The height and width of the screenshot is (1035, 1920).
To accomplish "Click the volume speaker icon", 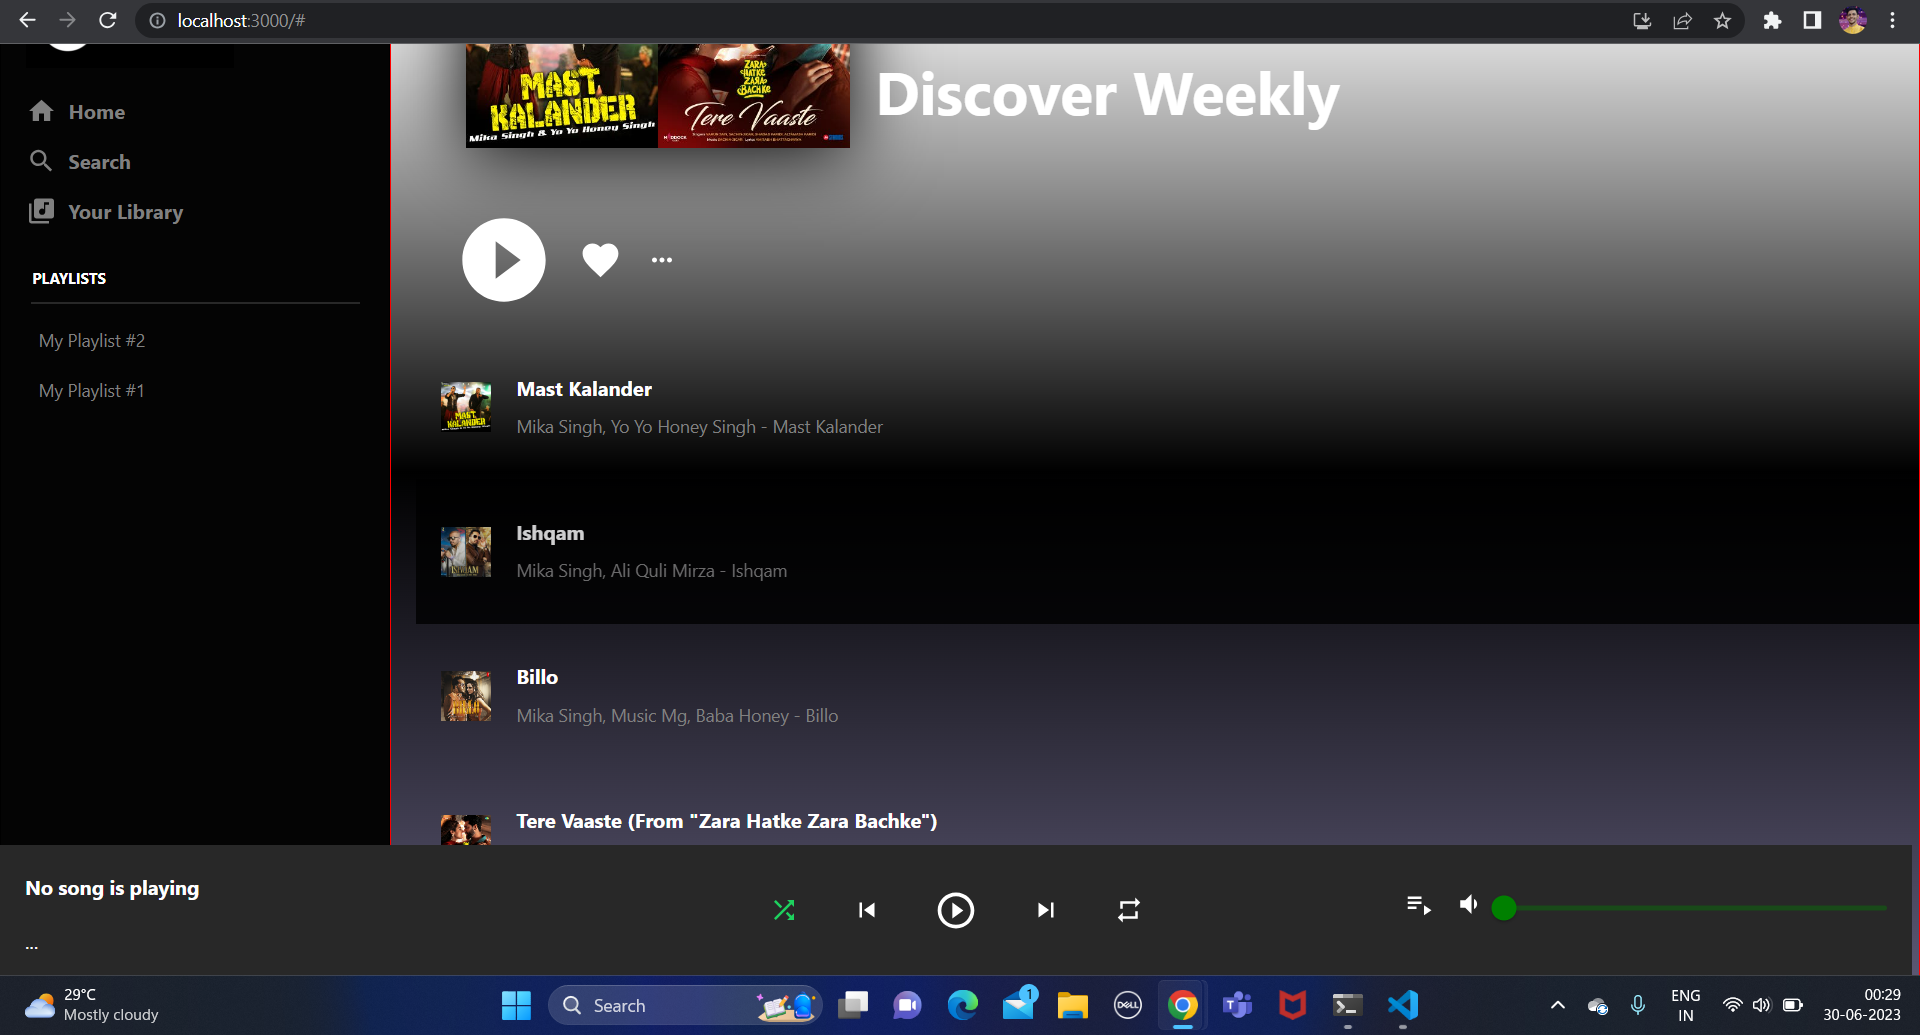I will click(x=1468, y=904).
